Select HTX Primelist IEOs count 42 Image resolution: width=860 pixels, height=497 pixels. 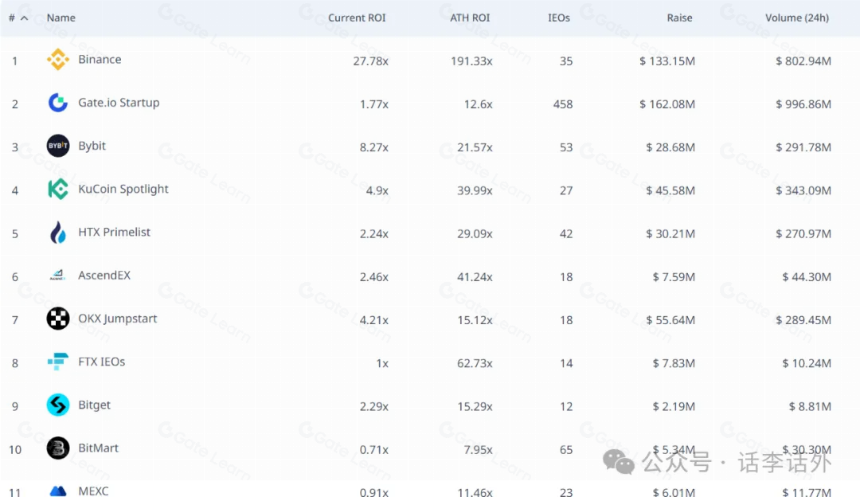click(566, 234)
